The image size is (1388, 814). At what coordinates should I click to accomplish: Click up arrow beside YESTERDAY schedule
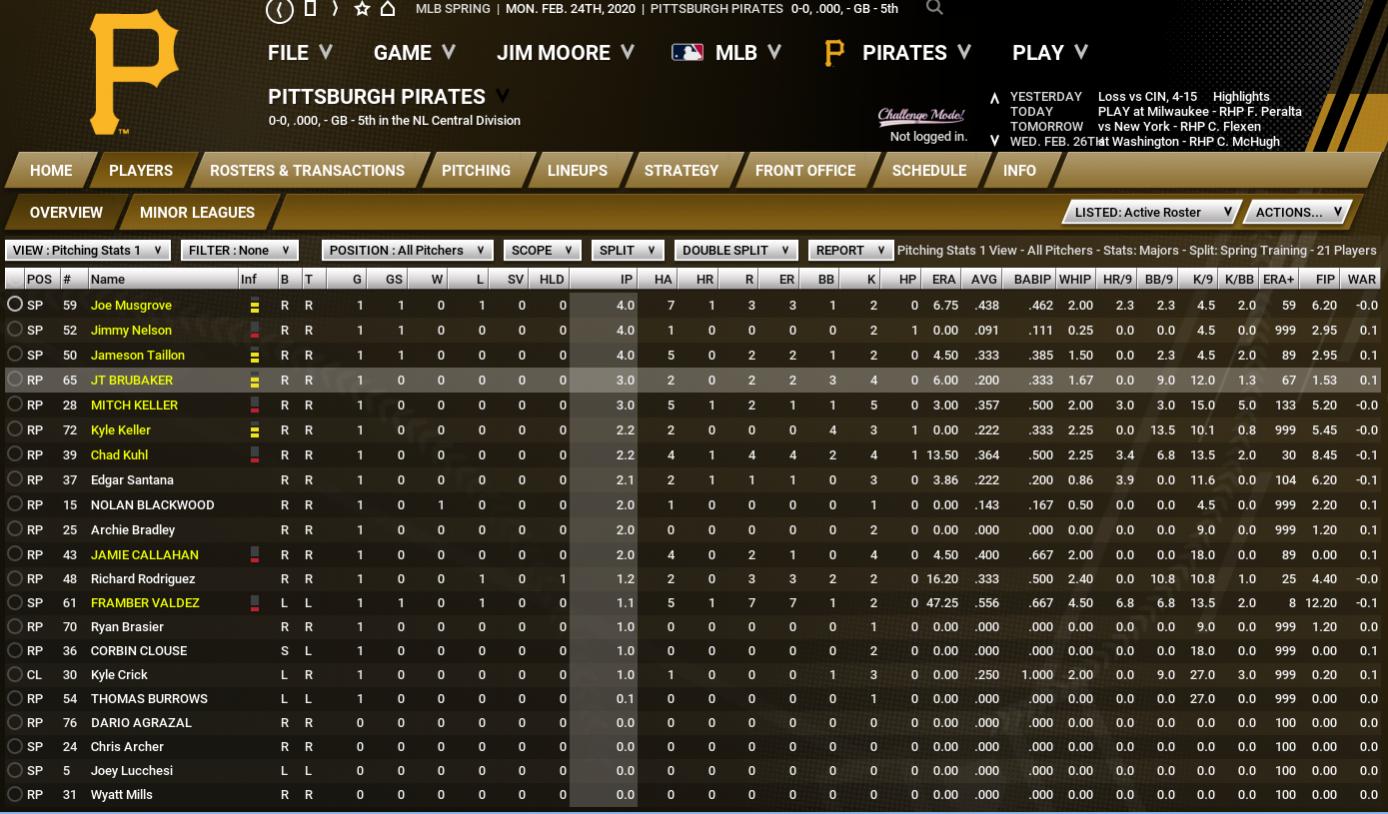[x=994, y=98]
